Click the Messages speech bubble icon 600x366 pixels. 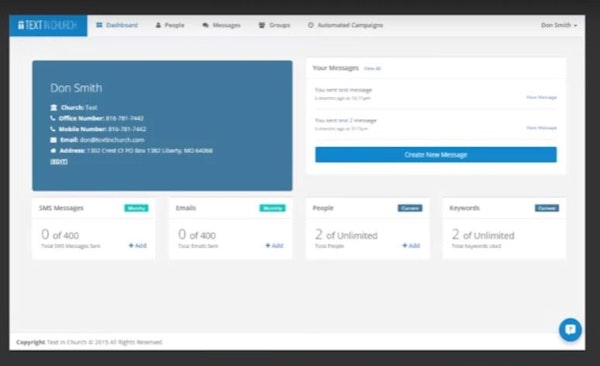(205, 25)
